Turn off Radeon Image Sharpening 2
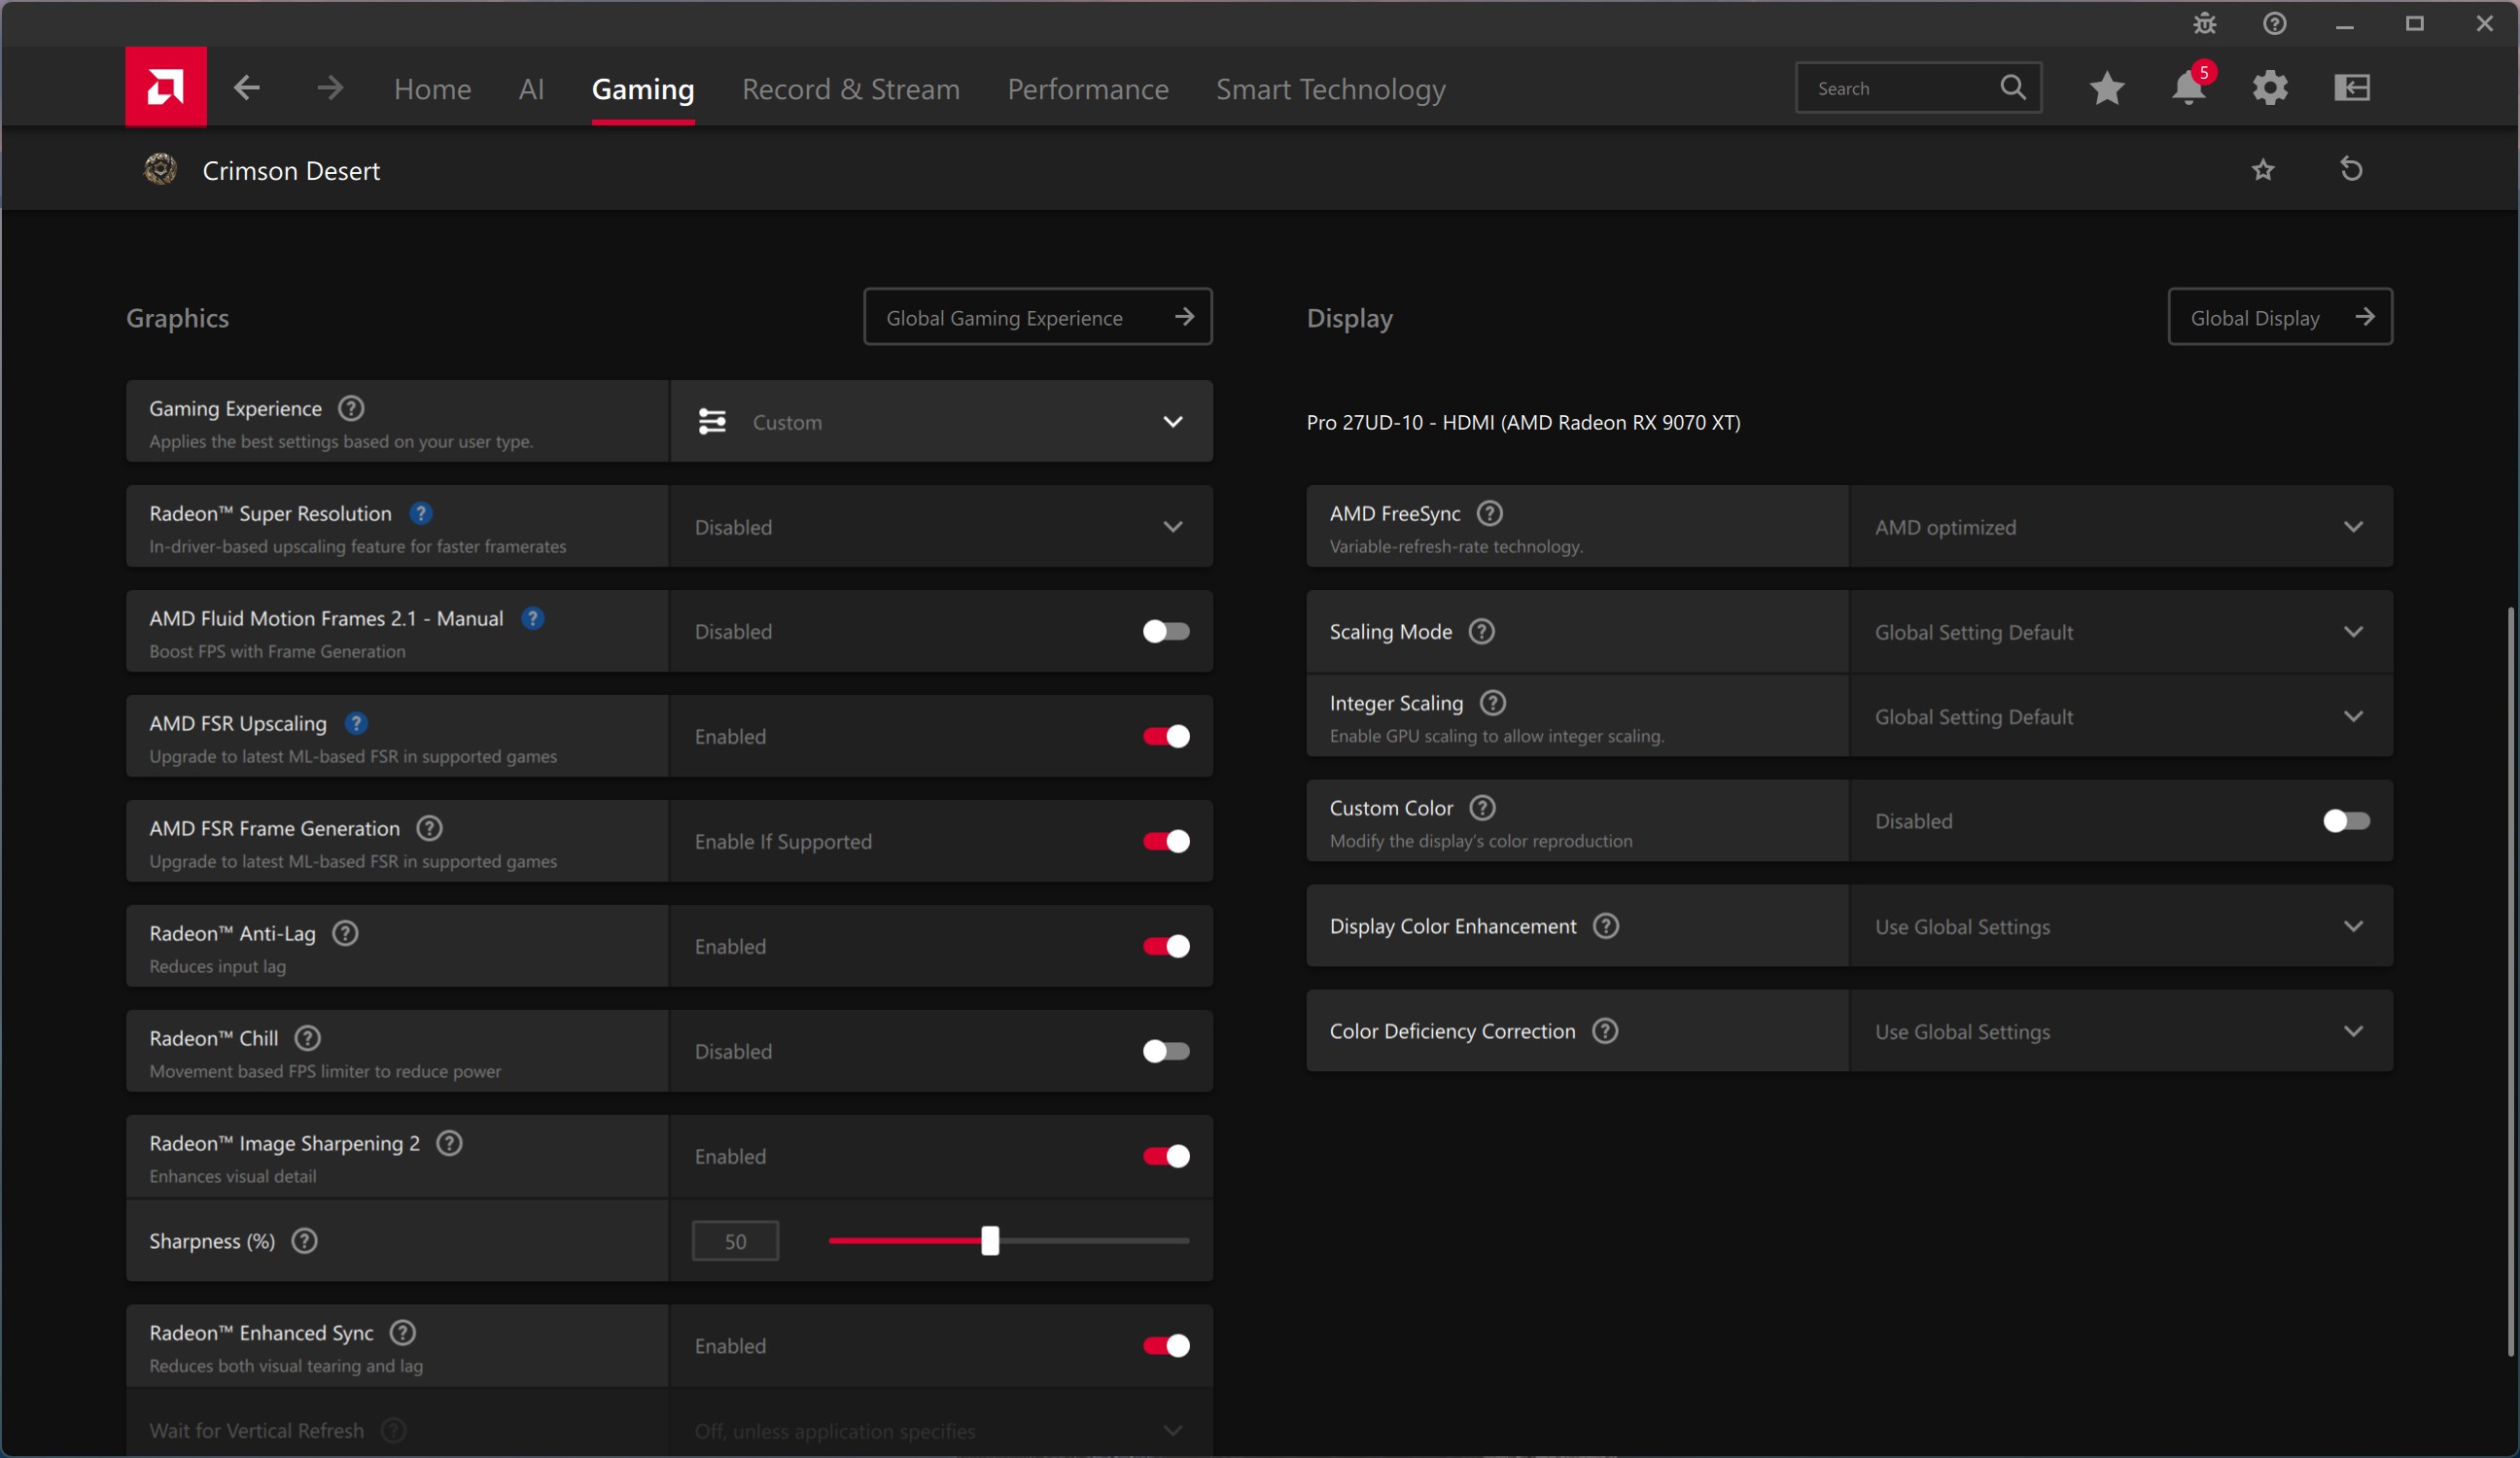Screen dimensions: 2520x1458 click(1166, 1156)
